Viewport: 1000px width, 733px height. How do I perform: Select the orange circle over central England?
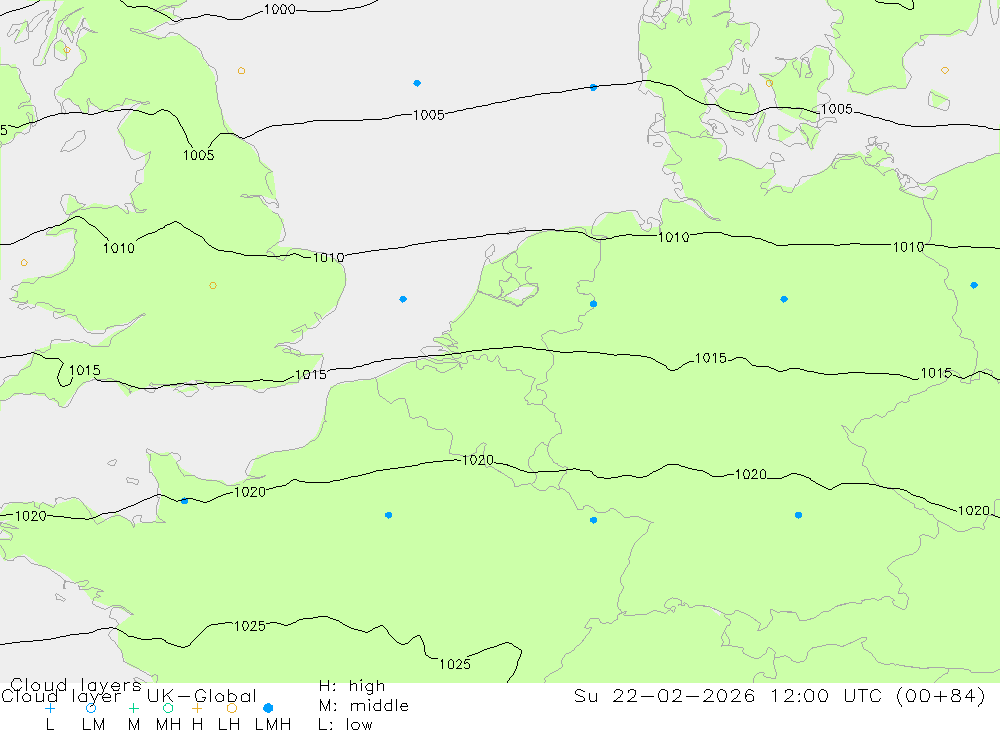[x=213, y=286]
